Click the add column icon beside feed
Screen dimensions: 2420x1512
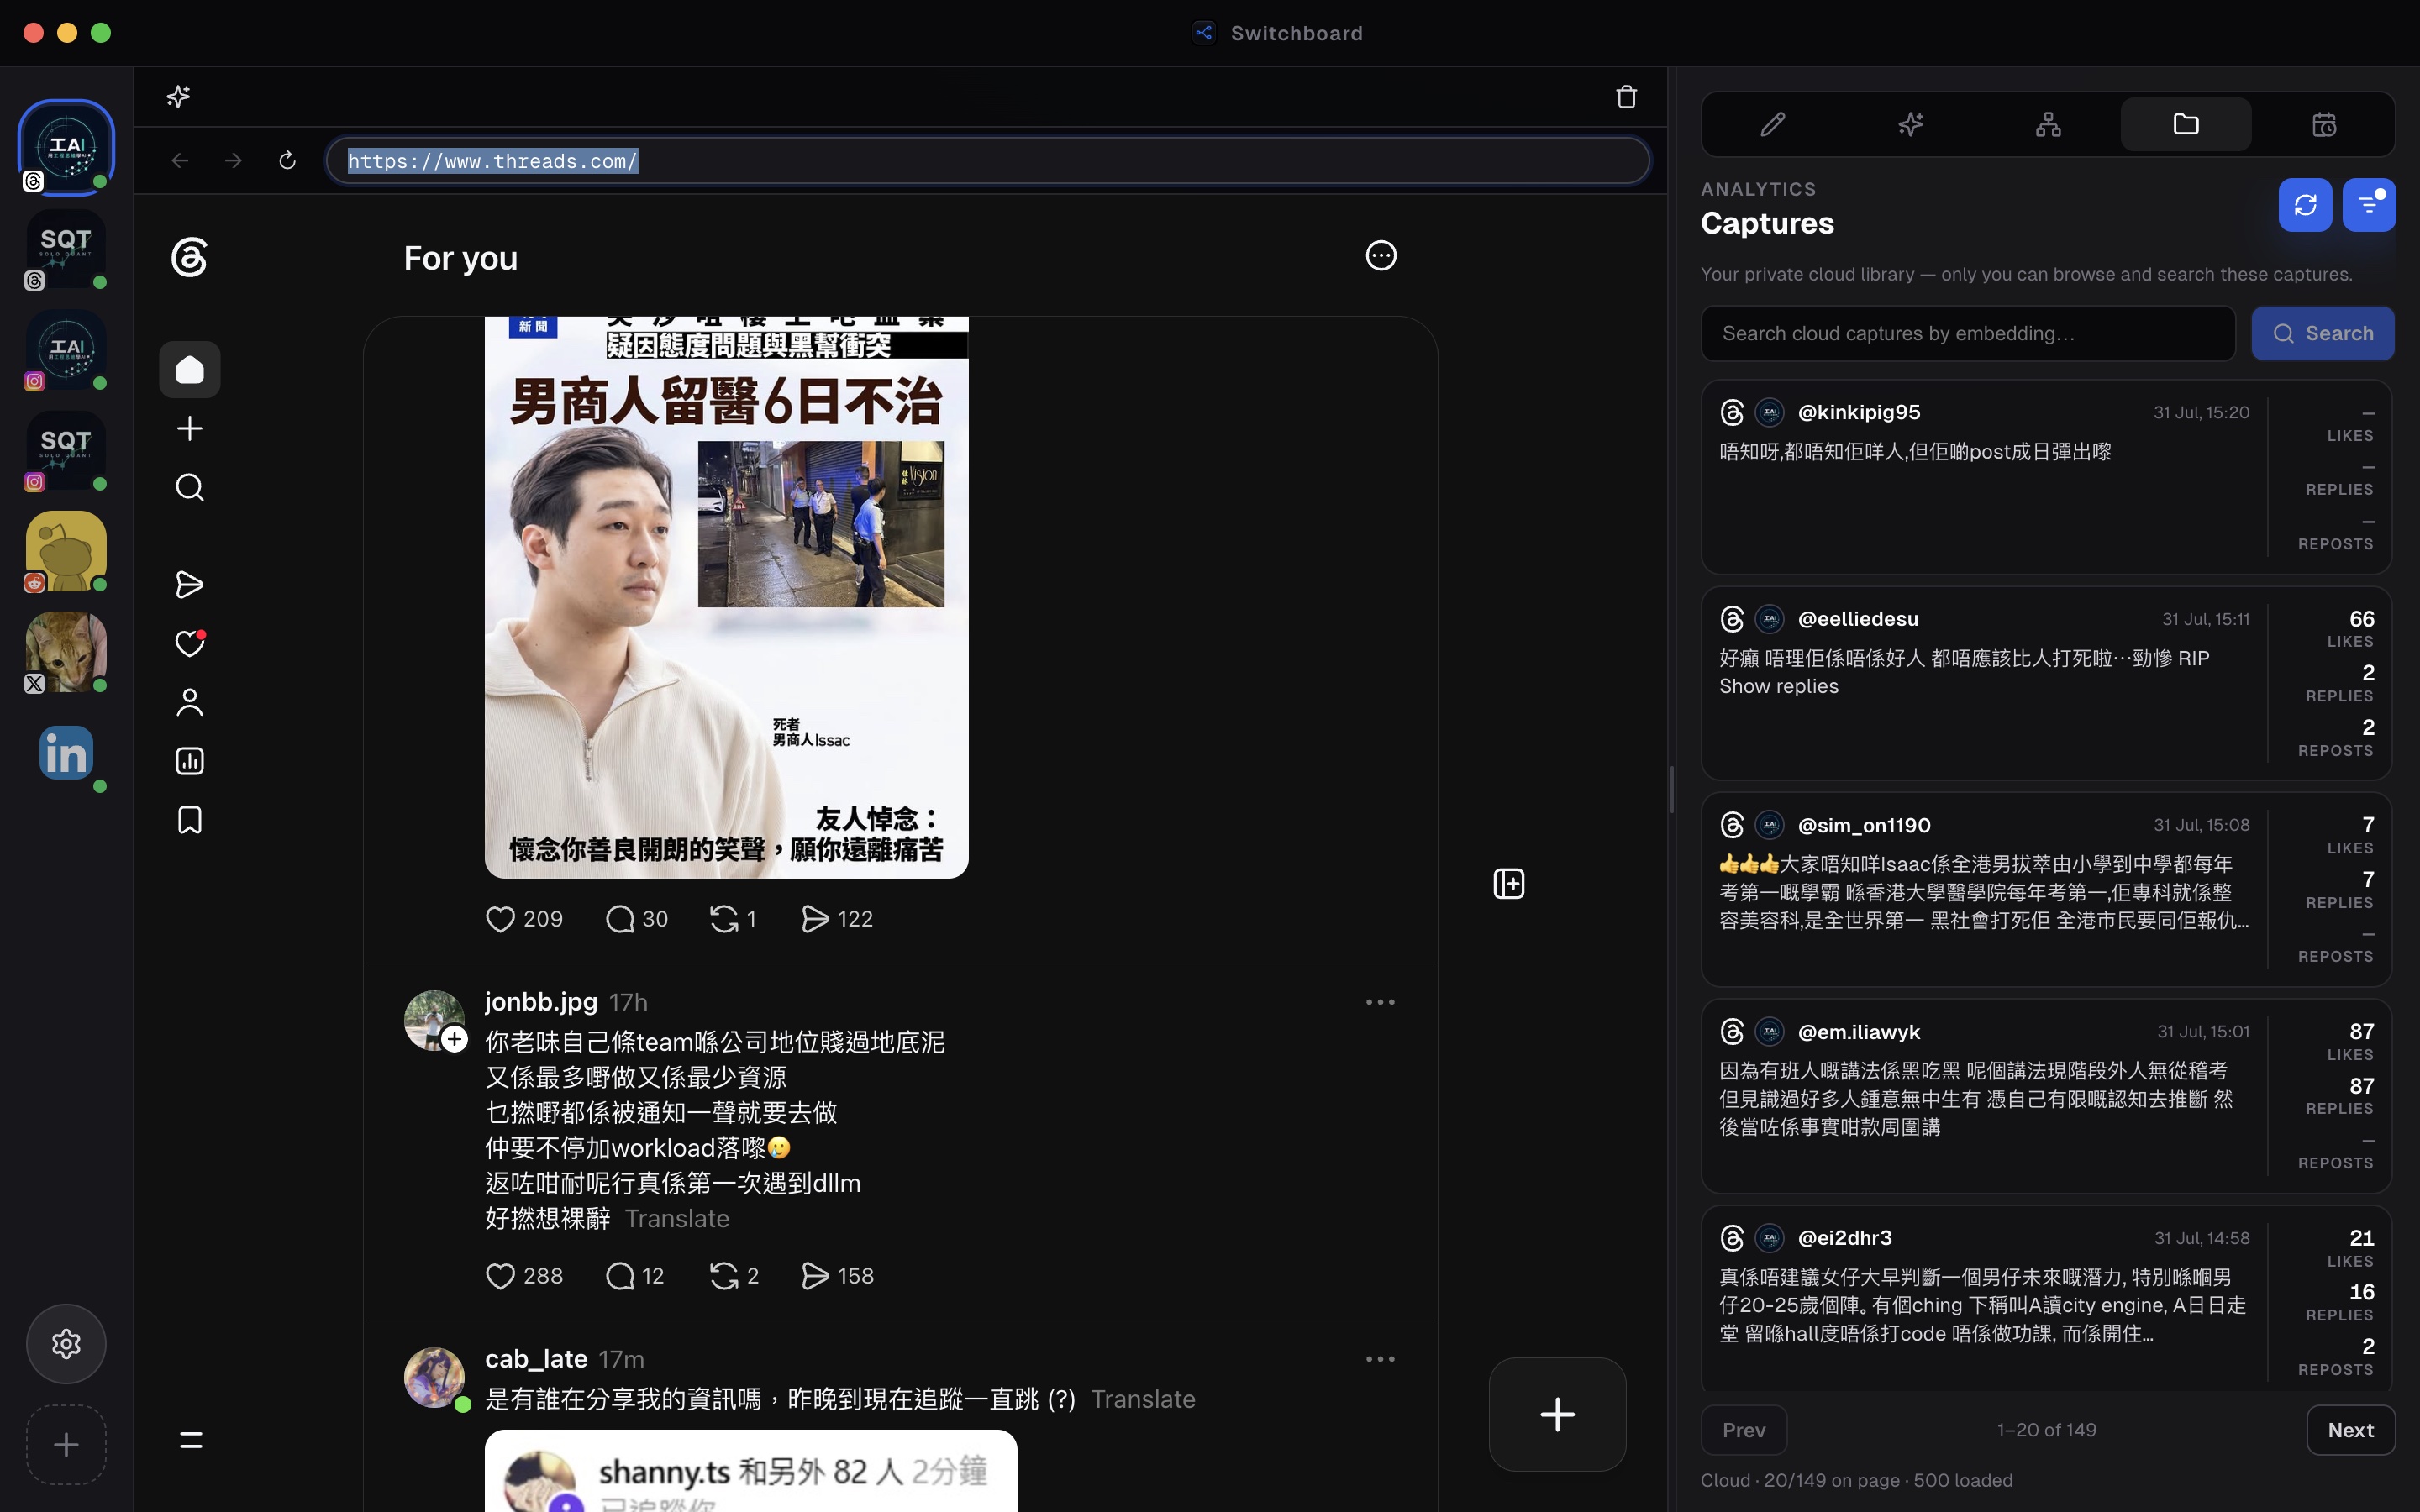pyautogui.click(x=1508, y=883)
